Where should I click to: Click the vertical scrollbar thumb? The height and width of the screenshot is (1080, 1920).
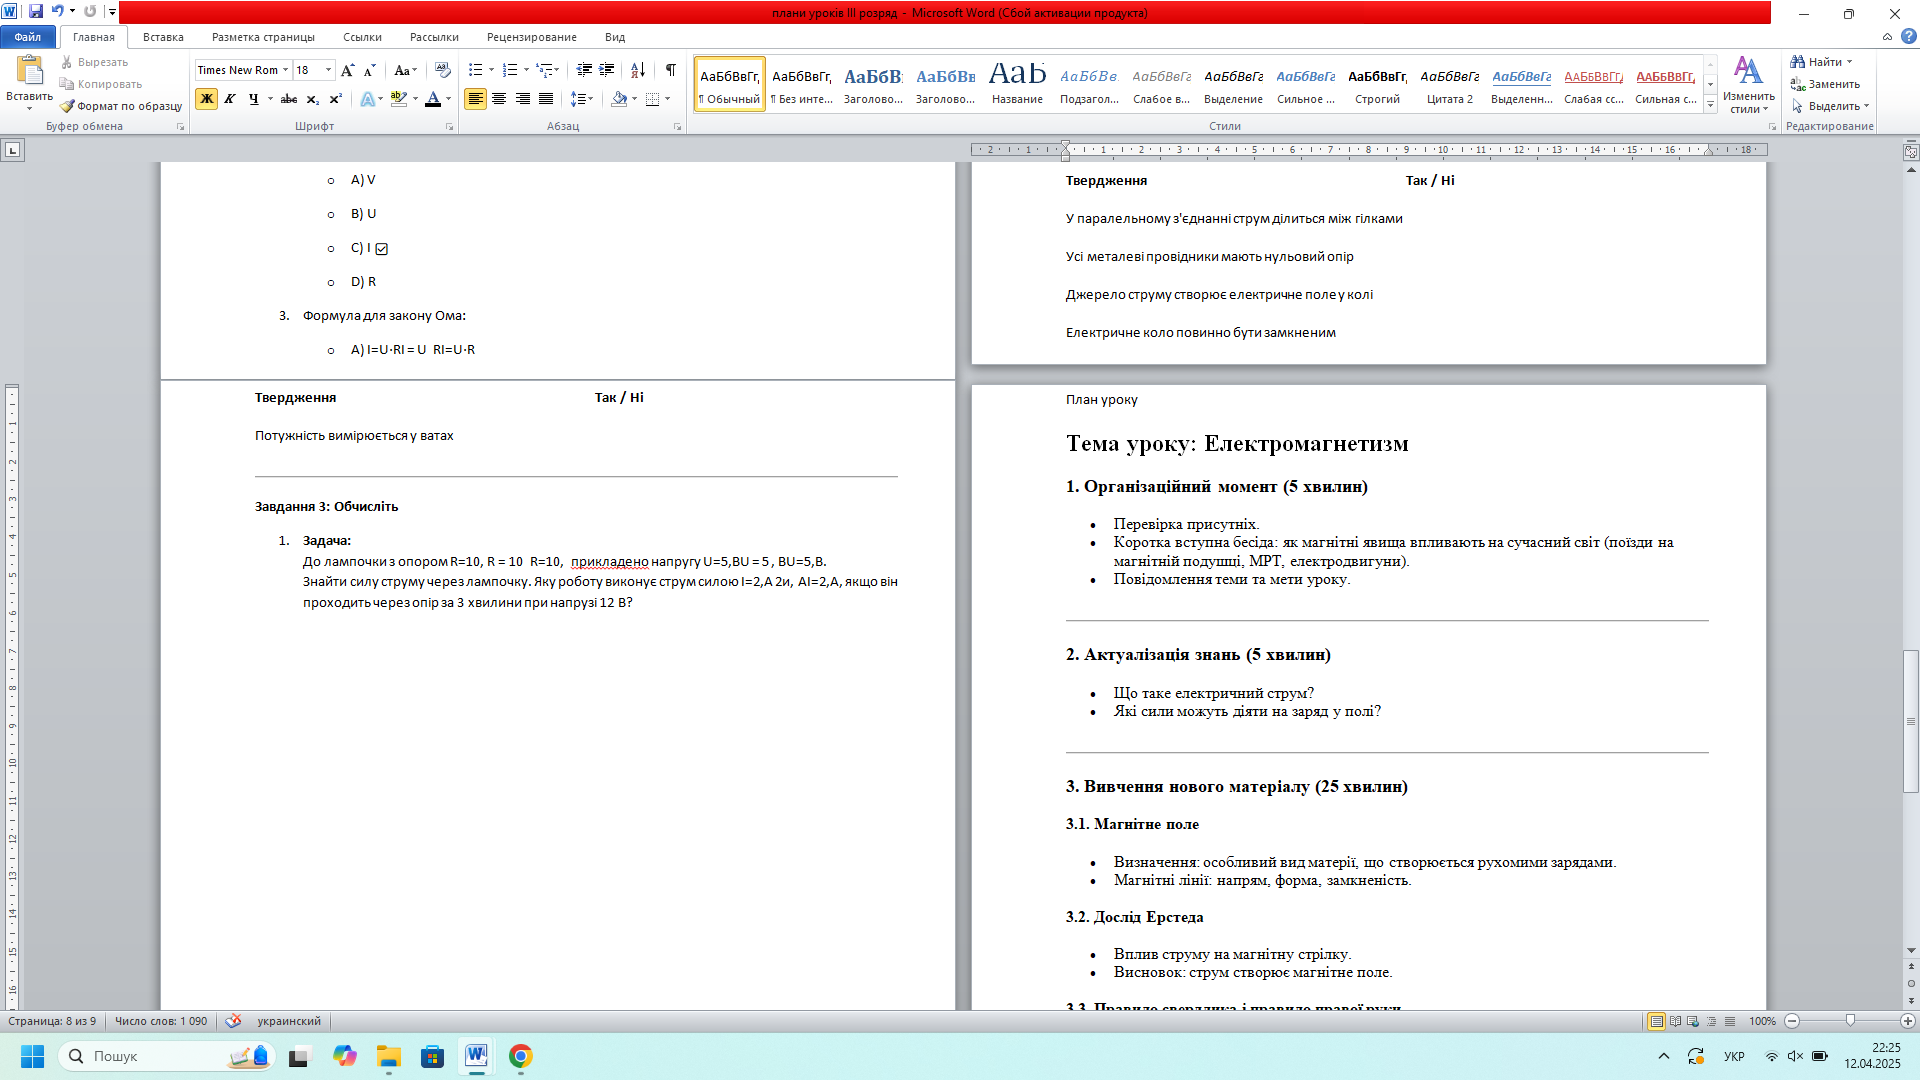pos(1911,721)
